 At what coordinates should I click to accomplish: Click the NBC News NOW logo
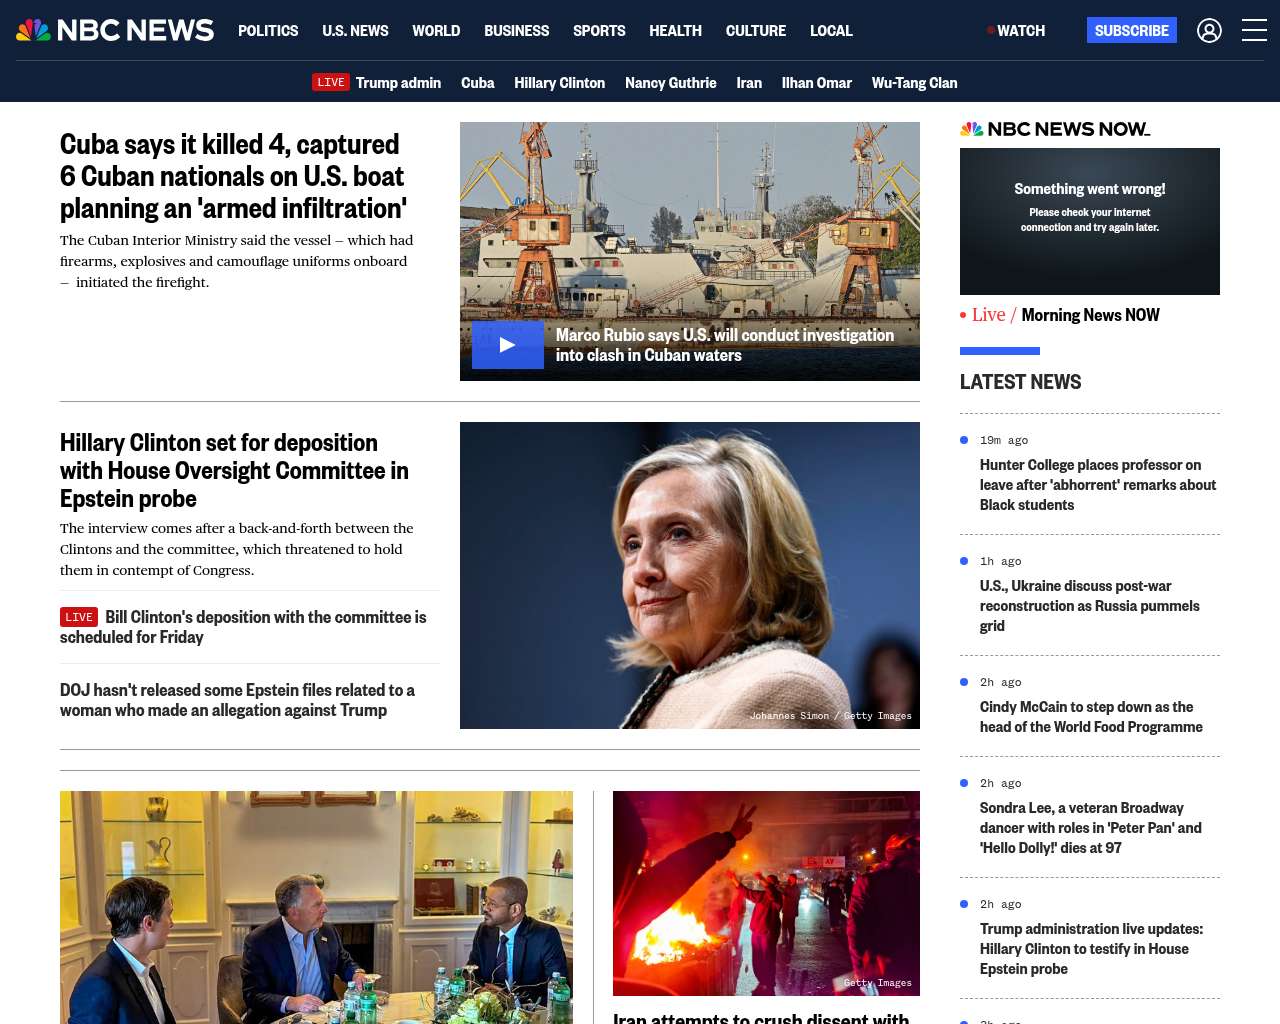pos(1055,129)
